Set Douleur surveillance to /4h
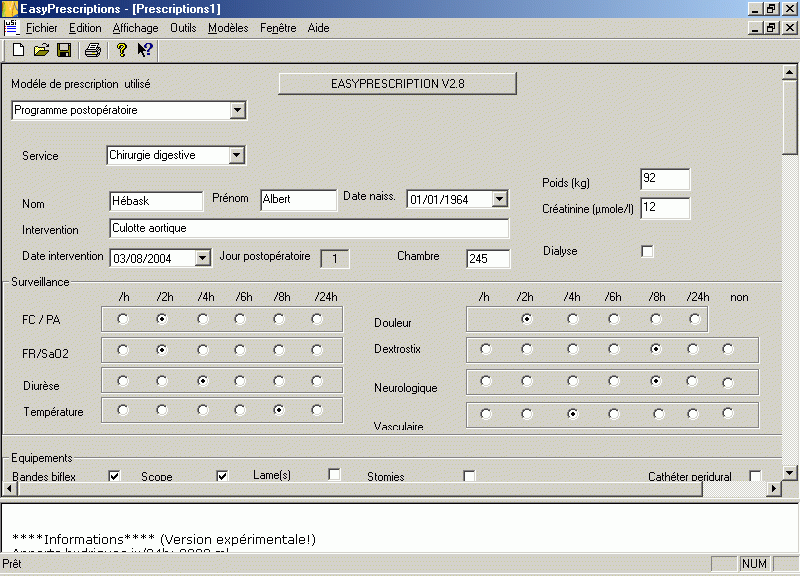This screenshot has height=576, width=800. pyautogui.click(x=573, y=319)
